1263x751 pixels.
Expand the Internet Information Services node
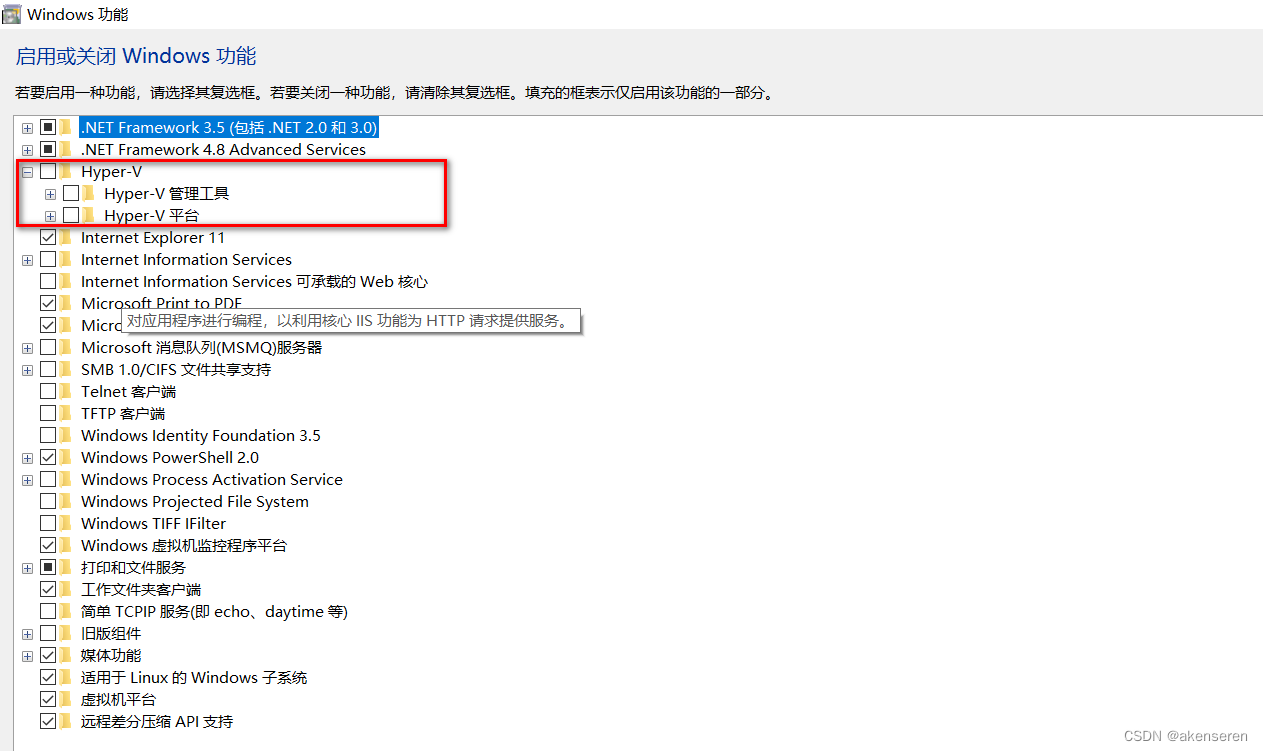[x=27, y=261]
